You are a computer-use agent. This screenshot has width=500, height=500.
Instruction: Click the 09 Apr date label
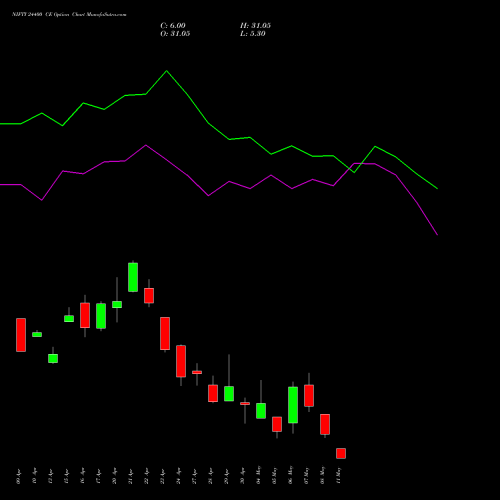pos(18,477)
